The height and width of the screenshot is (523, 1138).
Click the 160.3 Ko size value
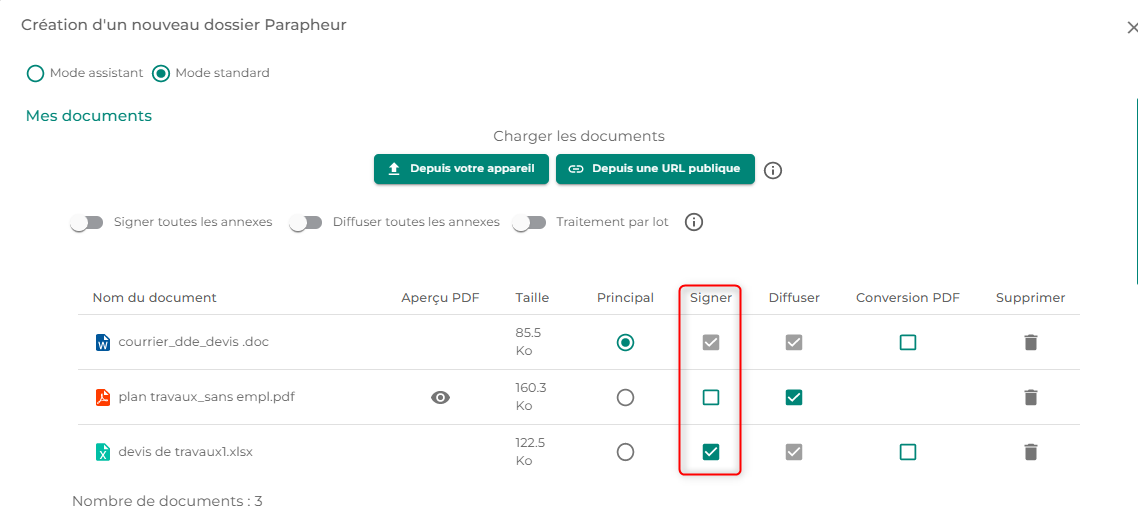[531, 397]
